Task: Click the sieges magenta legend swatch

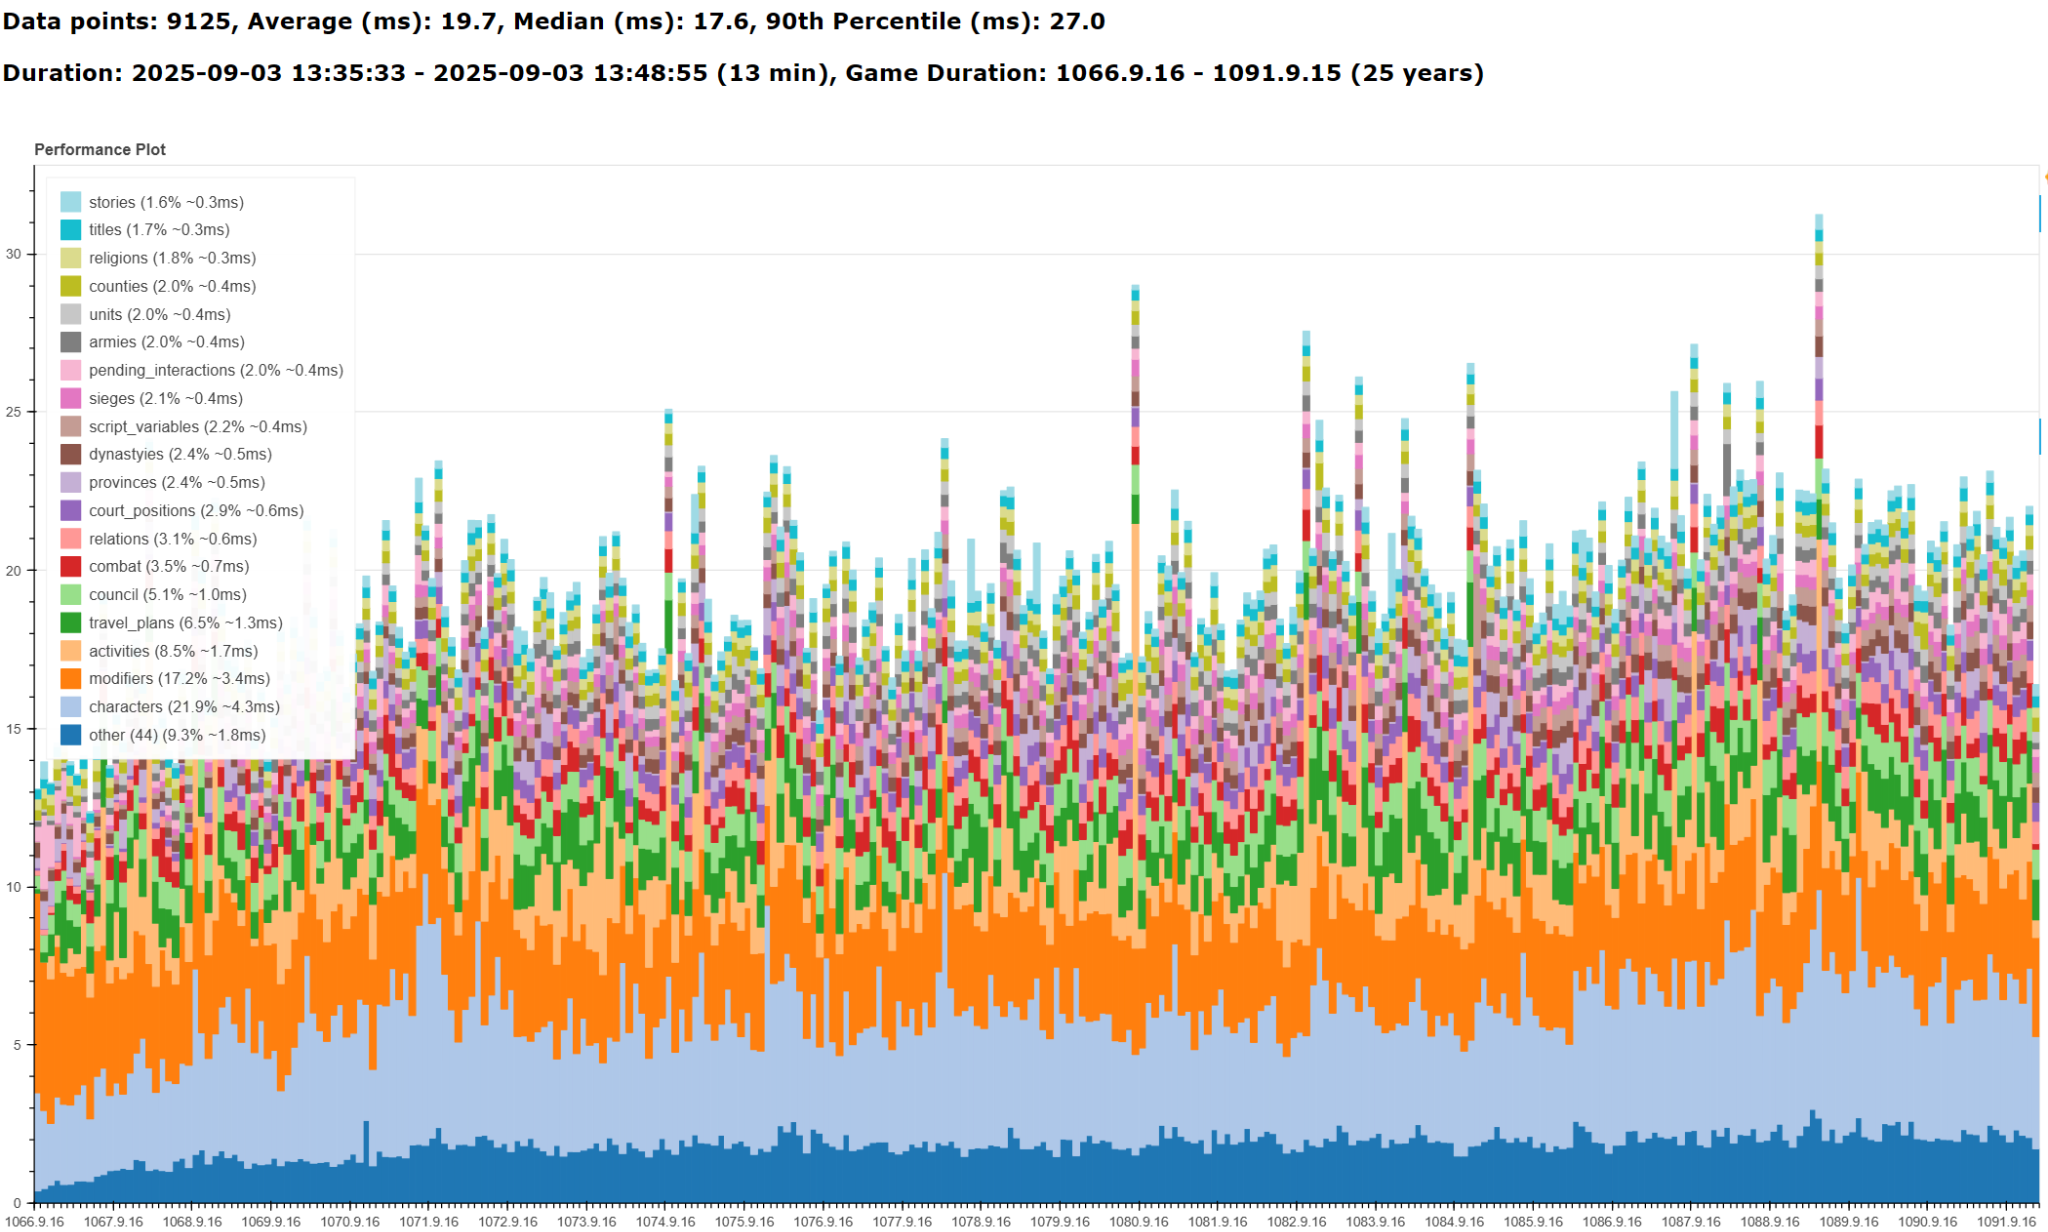Action: click(70, 398)
